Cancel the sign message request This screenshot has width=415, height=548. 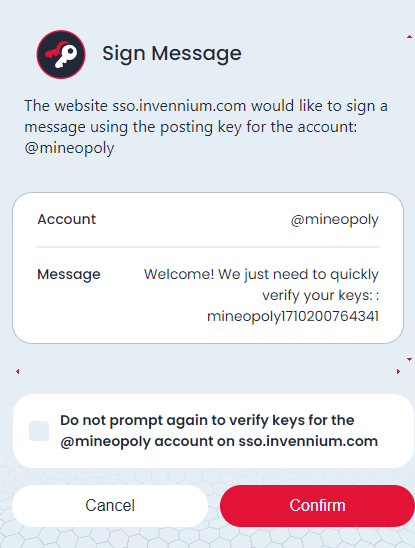110,505
